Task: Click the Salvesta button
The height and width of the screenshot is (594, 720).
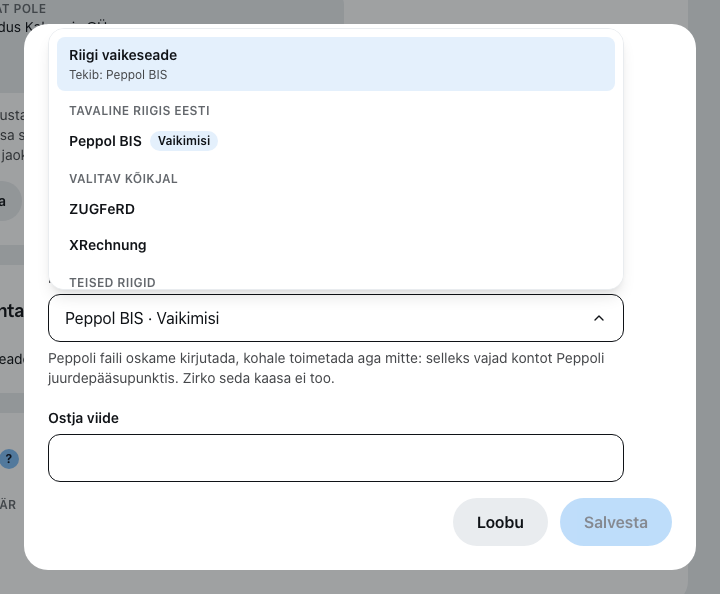Action: point(616,522)
